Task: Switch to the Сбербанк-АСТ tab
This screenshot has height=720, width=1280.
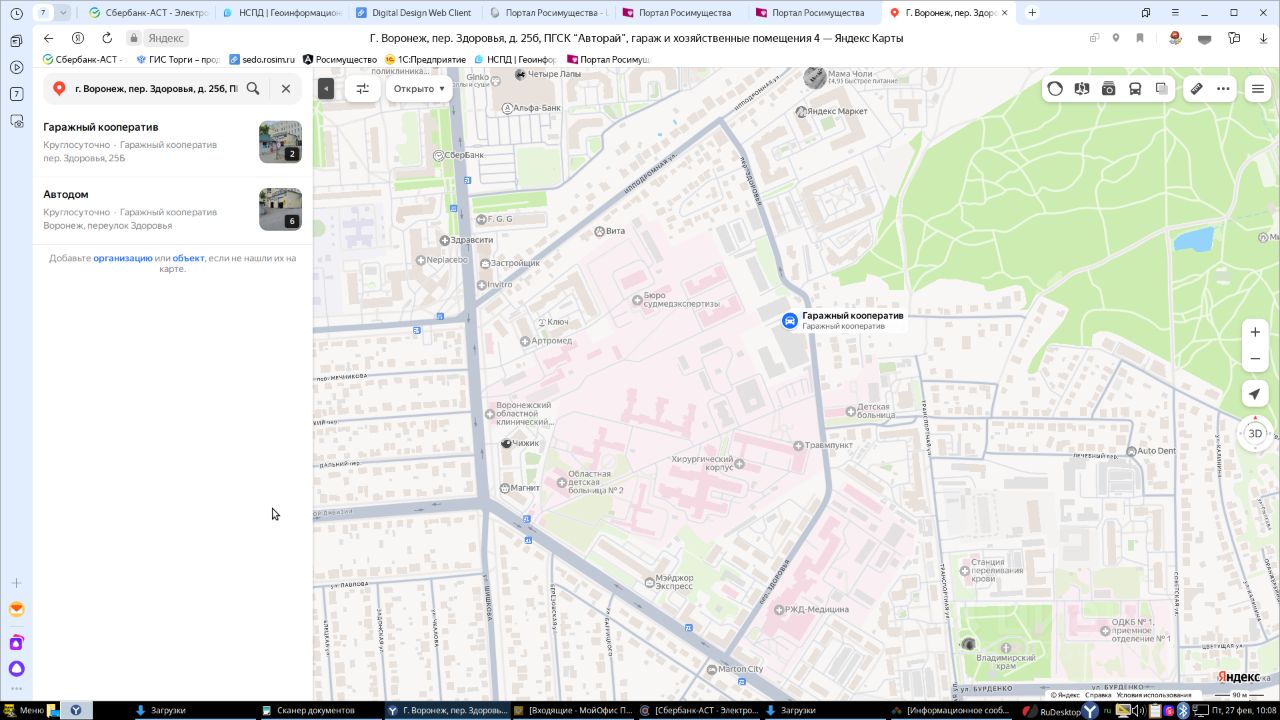Action: click(148, 13)
